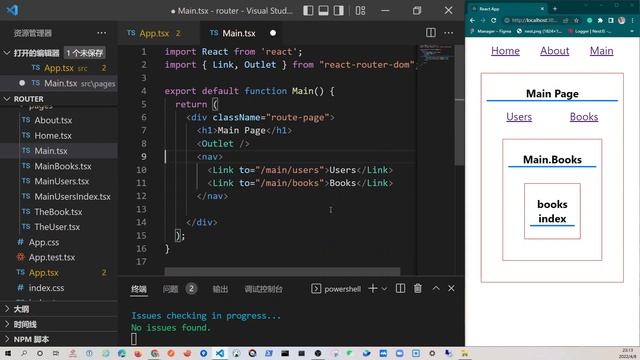Click the browser localhost address bar

(x=535, y=20)
